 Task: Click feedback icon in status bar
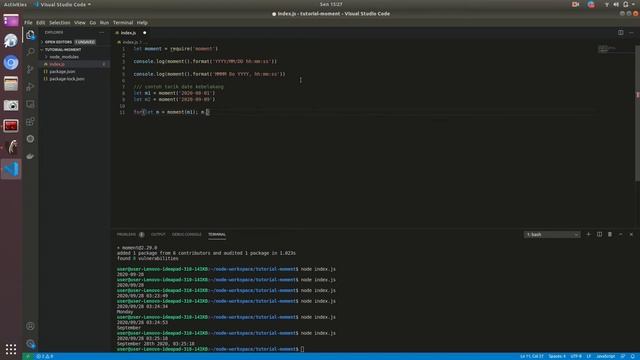point(623,356)
